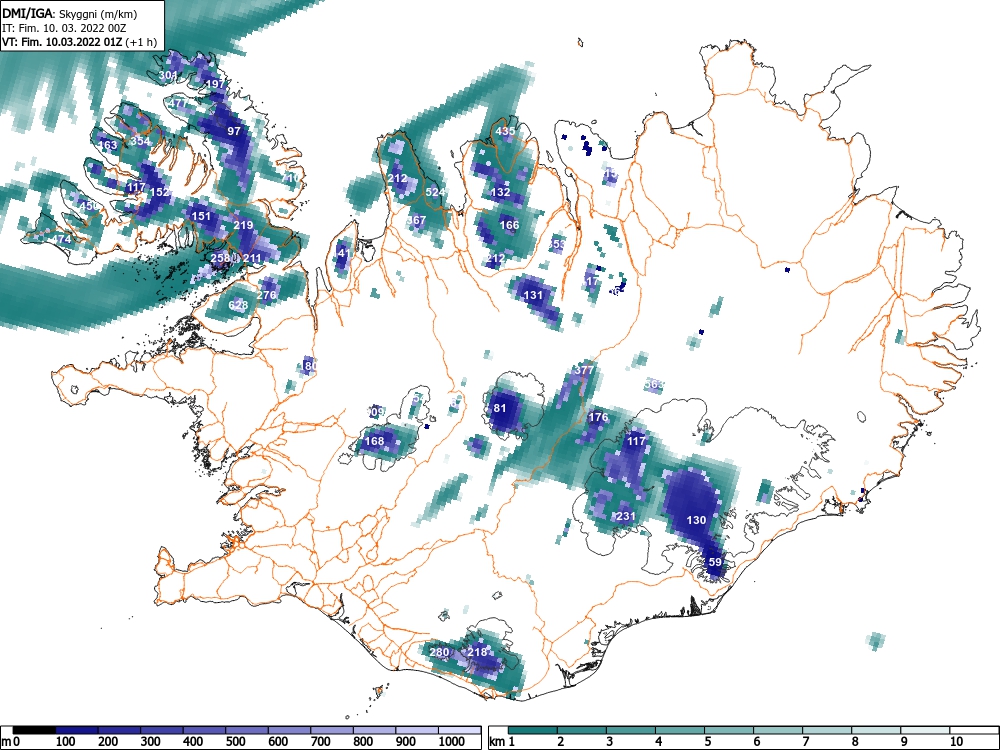
Task: Click the visibility value 130 in the southeast
Action: [x=696, y=520]
